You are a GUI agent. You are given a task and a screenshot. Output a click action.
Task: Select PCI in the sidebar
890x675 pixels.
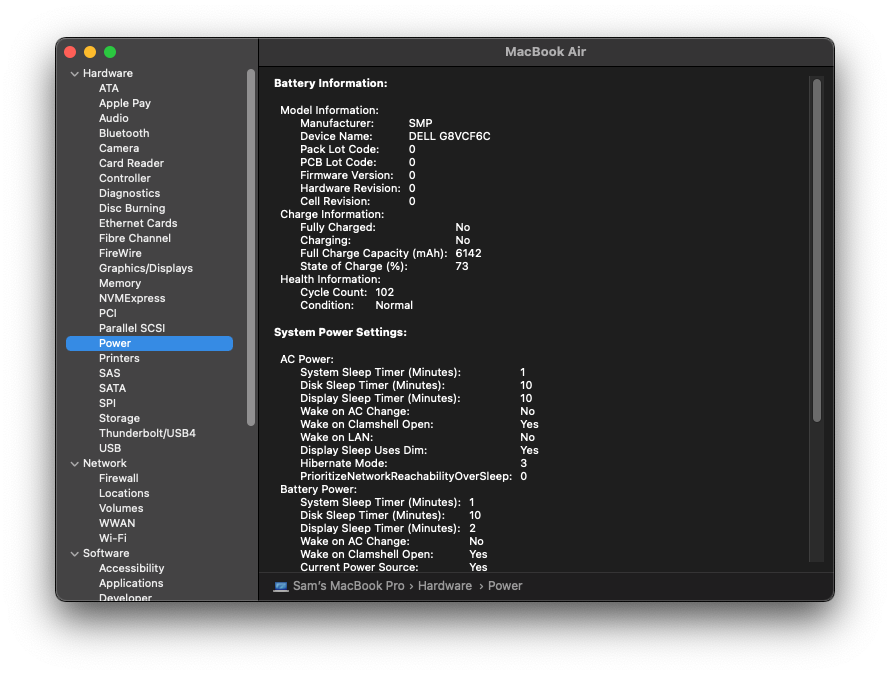pyautogui.click(x=107, y=313)
